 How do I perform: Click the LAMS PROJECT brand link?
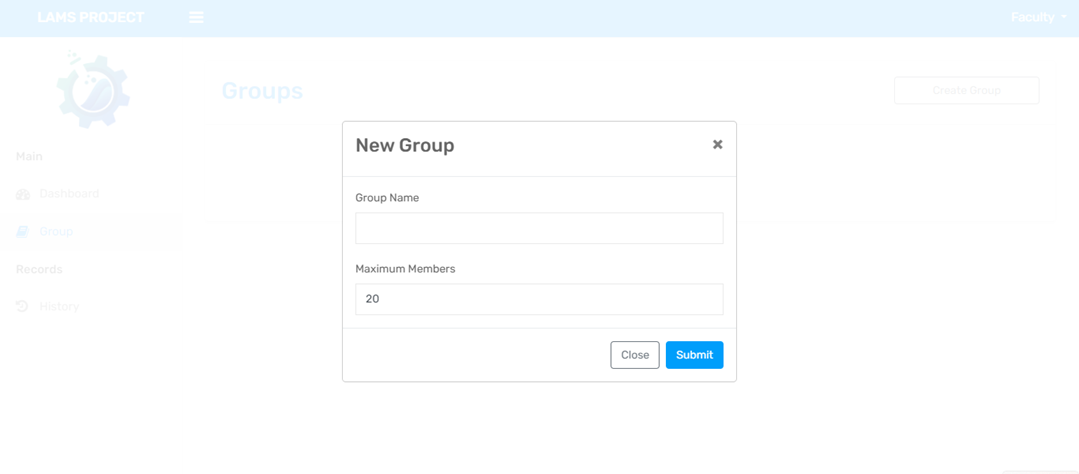(91, 17)
